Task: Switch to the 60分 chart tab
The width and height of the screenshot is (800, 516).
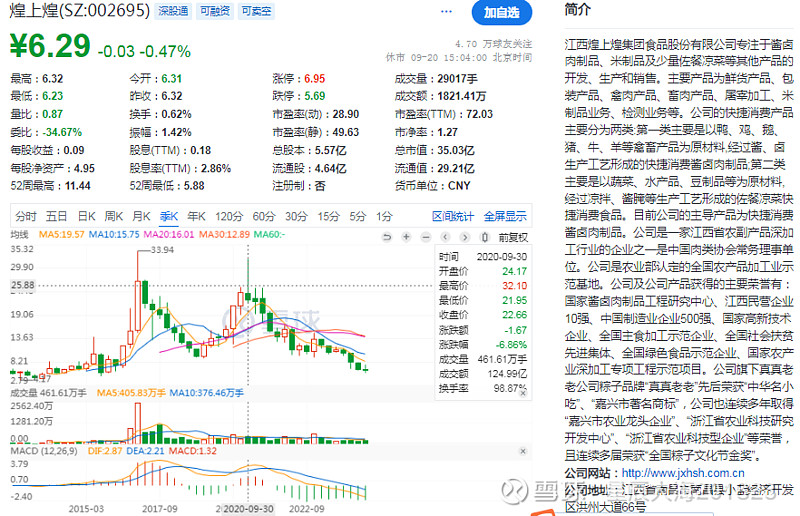Action: coord(264,216)
